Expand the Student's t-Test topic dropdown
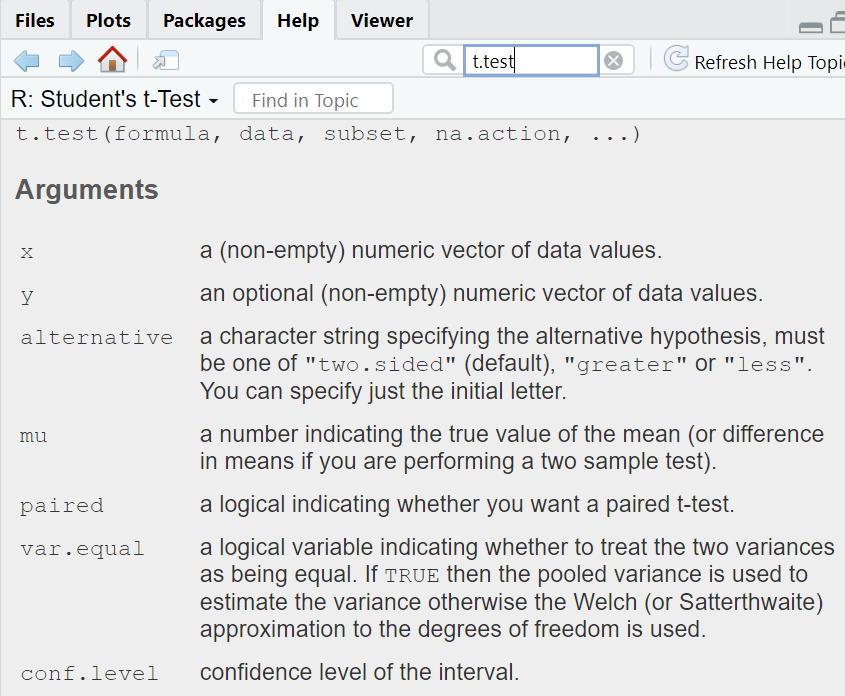The image size is (845, 696). pos(114,100)
